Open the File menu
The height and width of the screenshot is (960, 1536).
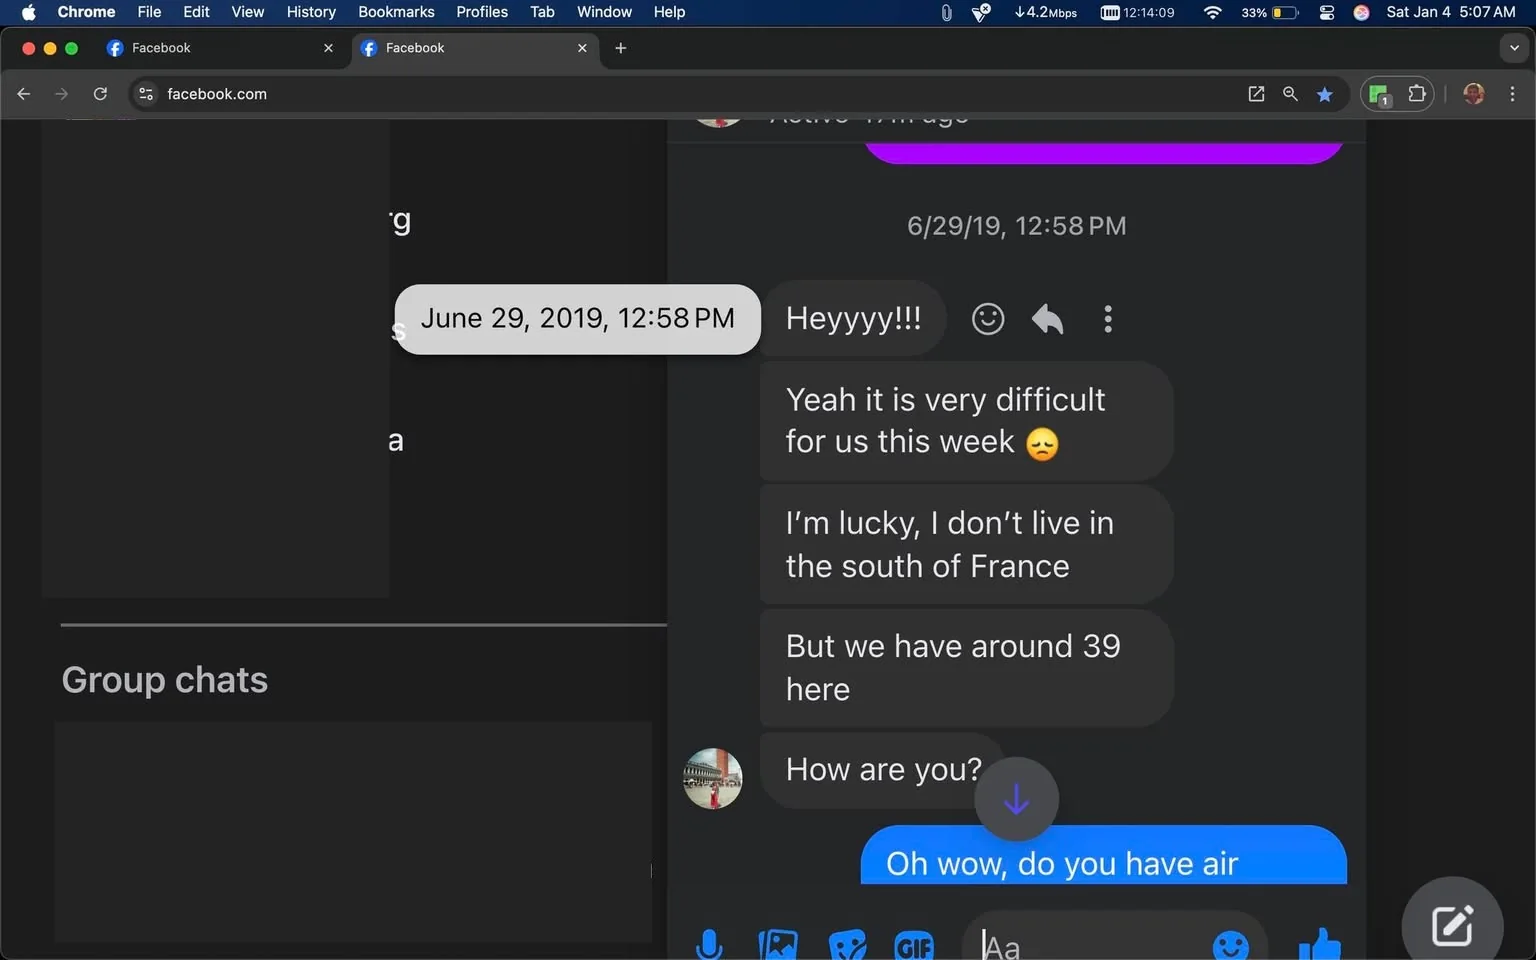149,12
